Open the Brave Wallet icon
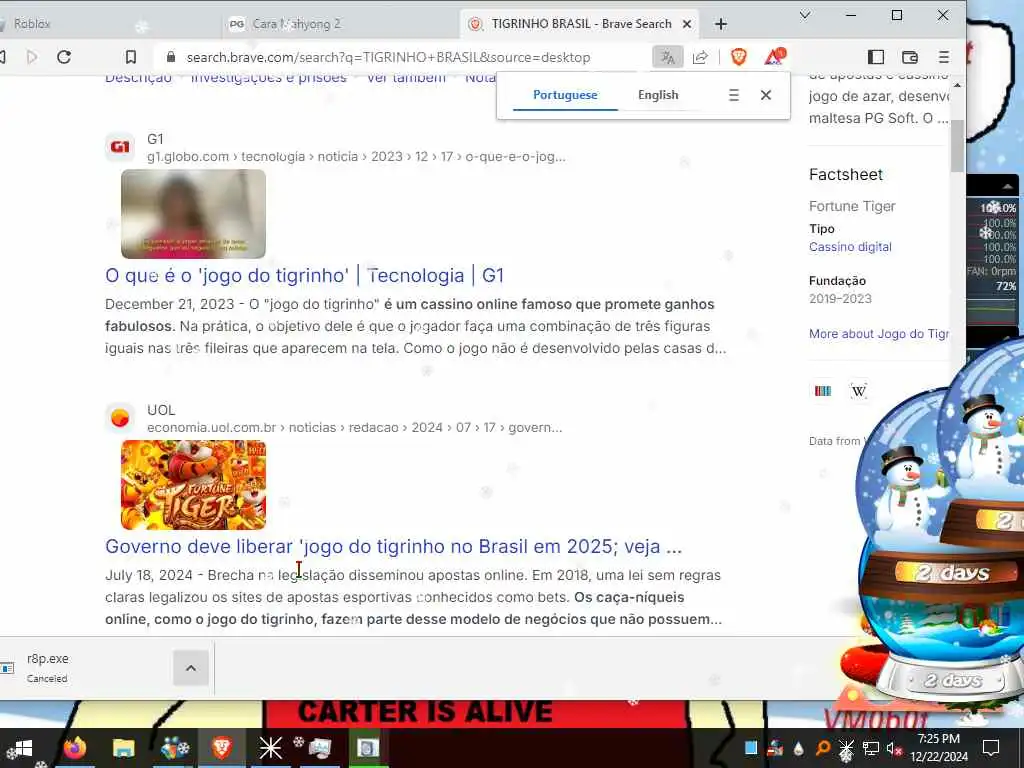Image resolution: width=1024 pixels, height=768 pixels. tap(910, 57)
